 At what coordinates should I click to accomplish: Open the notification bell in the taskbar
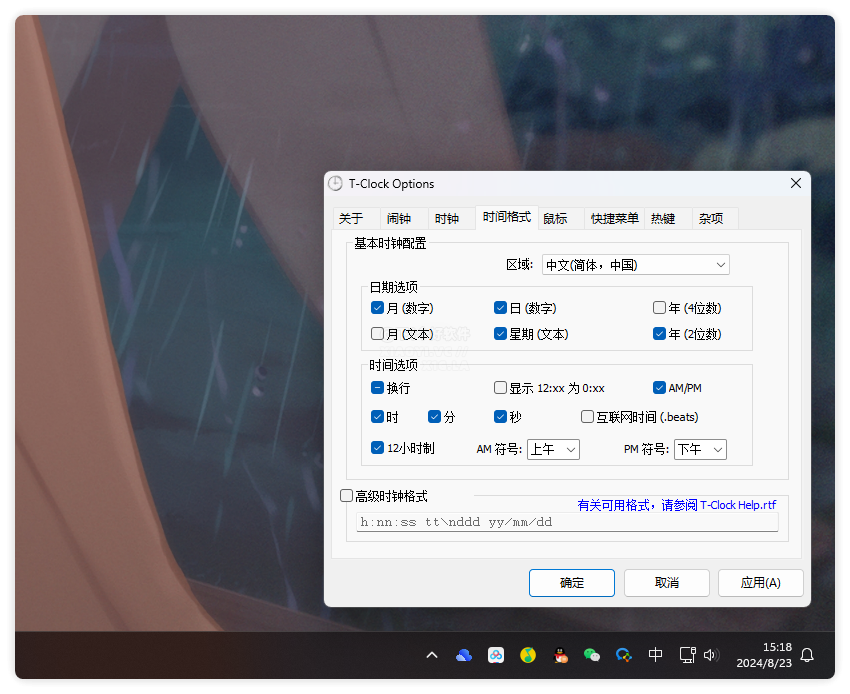[x=807, y=655]
